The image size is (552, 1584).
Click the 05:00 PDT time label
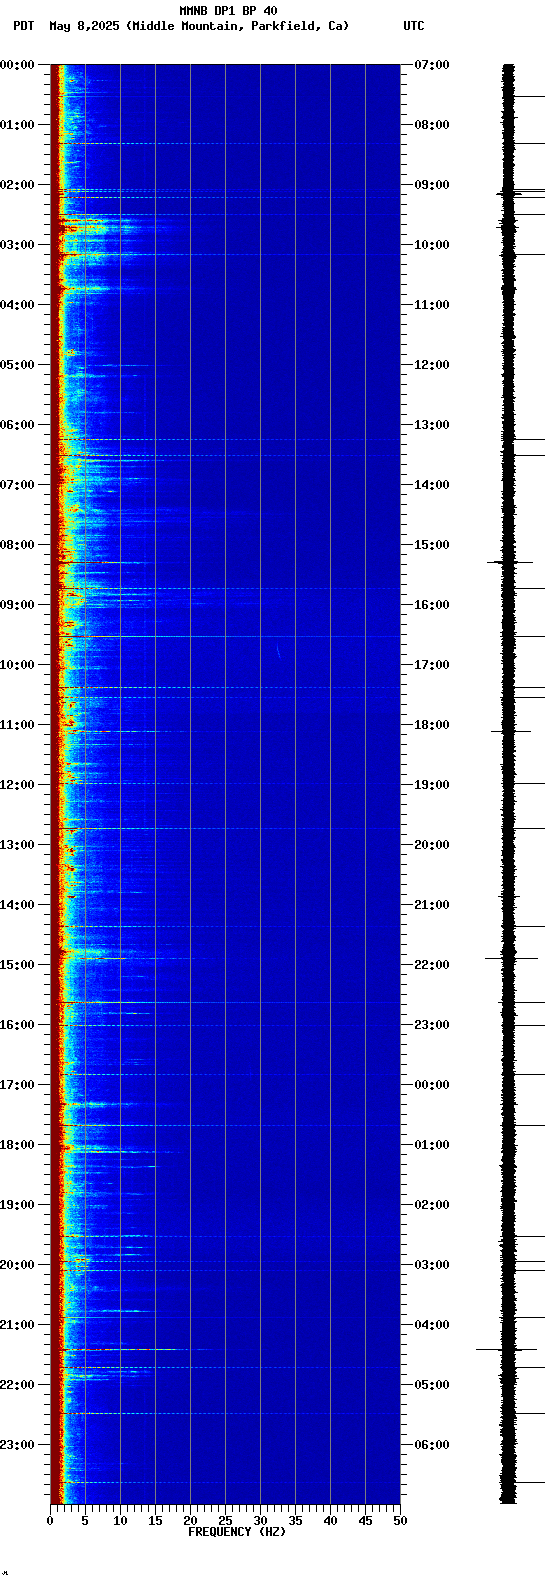point(18,365)
